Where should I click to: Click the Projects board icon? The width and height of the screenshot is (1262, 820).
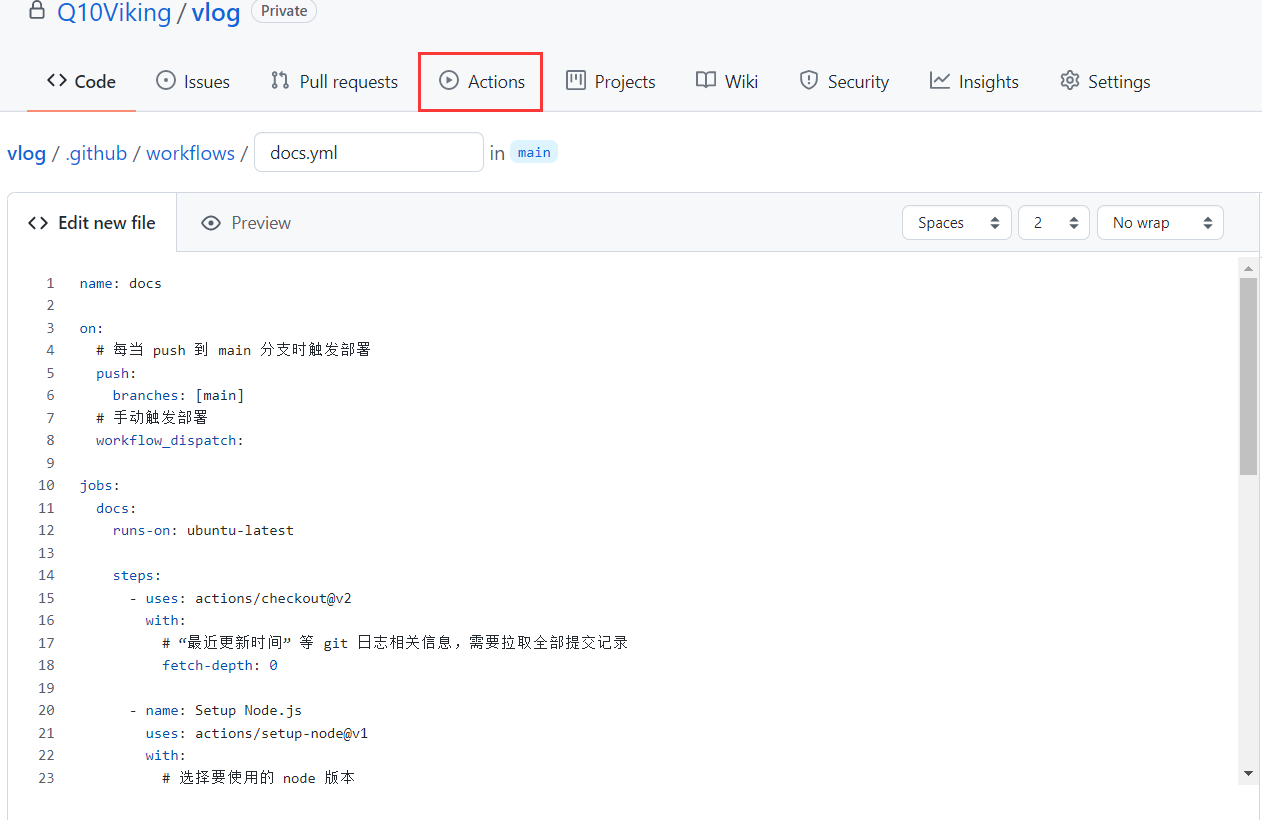576,81
